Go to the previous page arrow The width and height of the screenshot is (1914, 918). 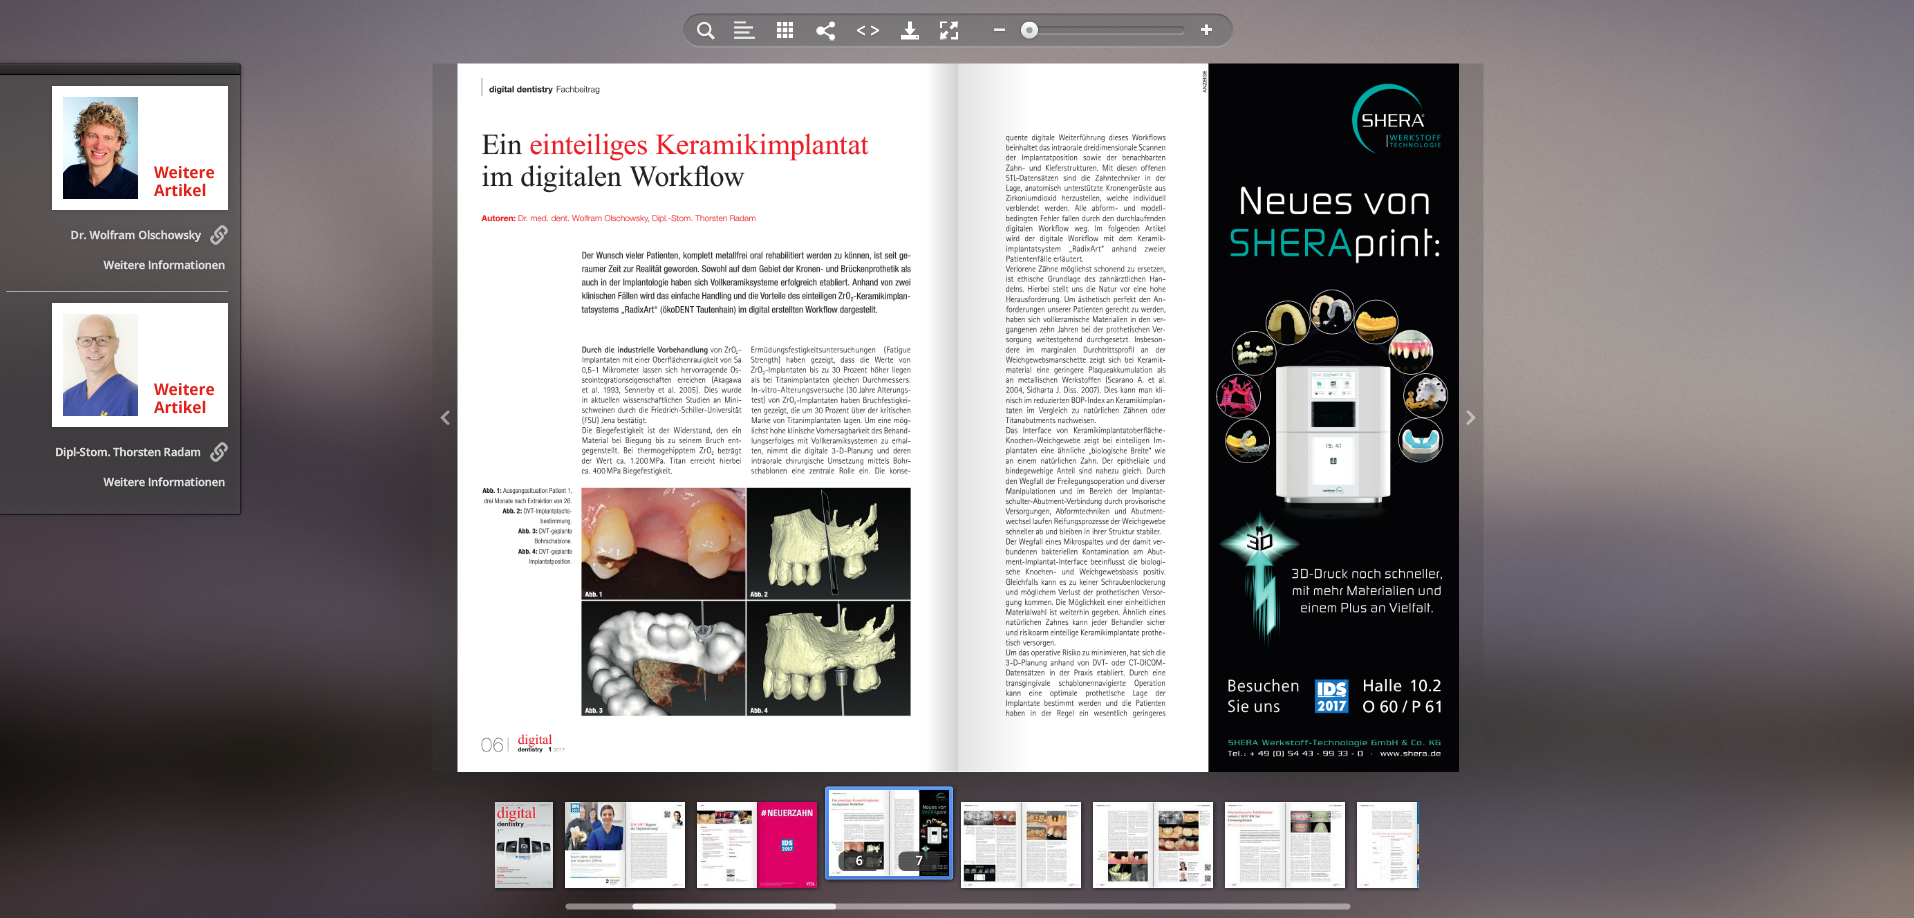click(445, 418)
